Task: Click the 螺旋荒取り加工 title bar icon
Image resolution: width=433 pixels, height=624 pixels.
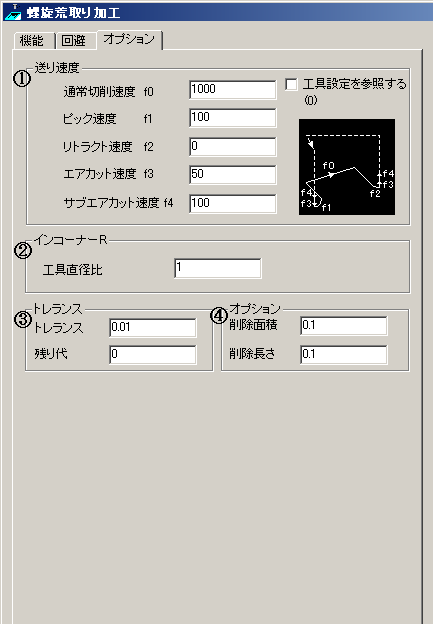Action: point(14,12)
